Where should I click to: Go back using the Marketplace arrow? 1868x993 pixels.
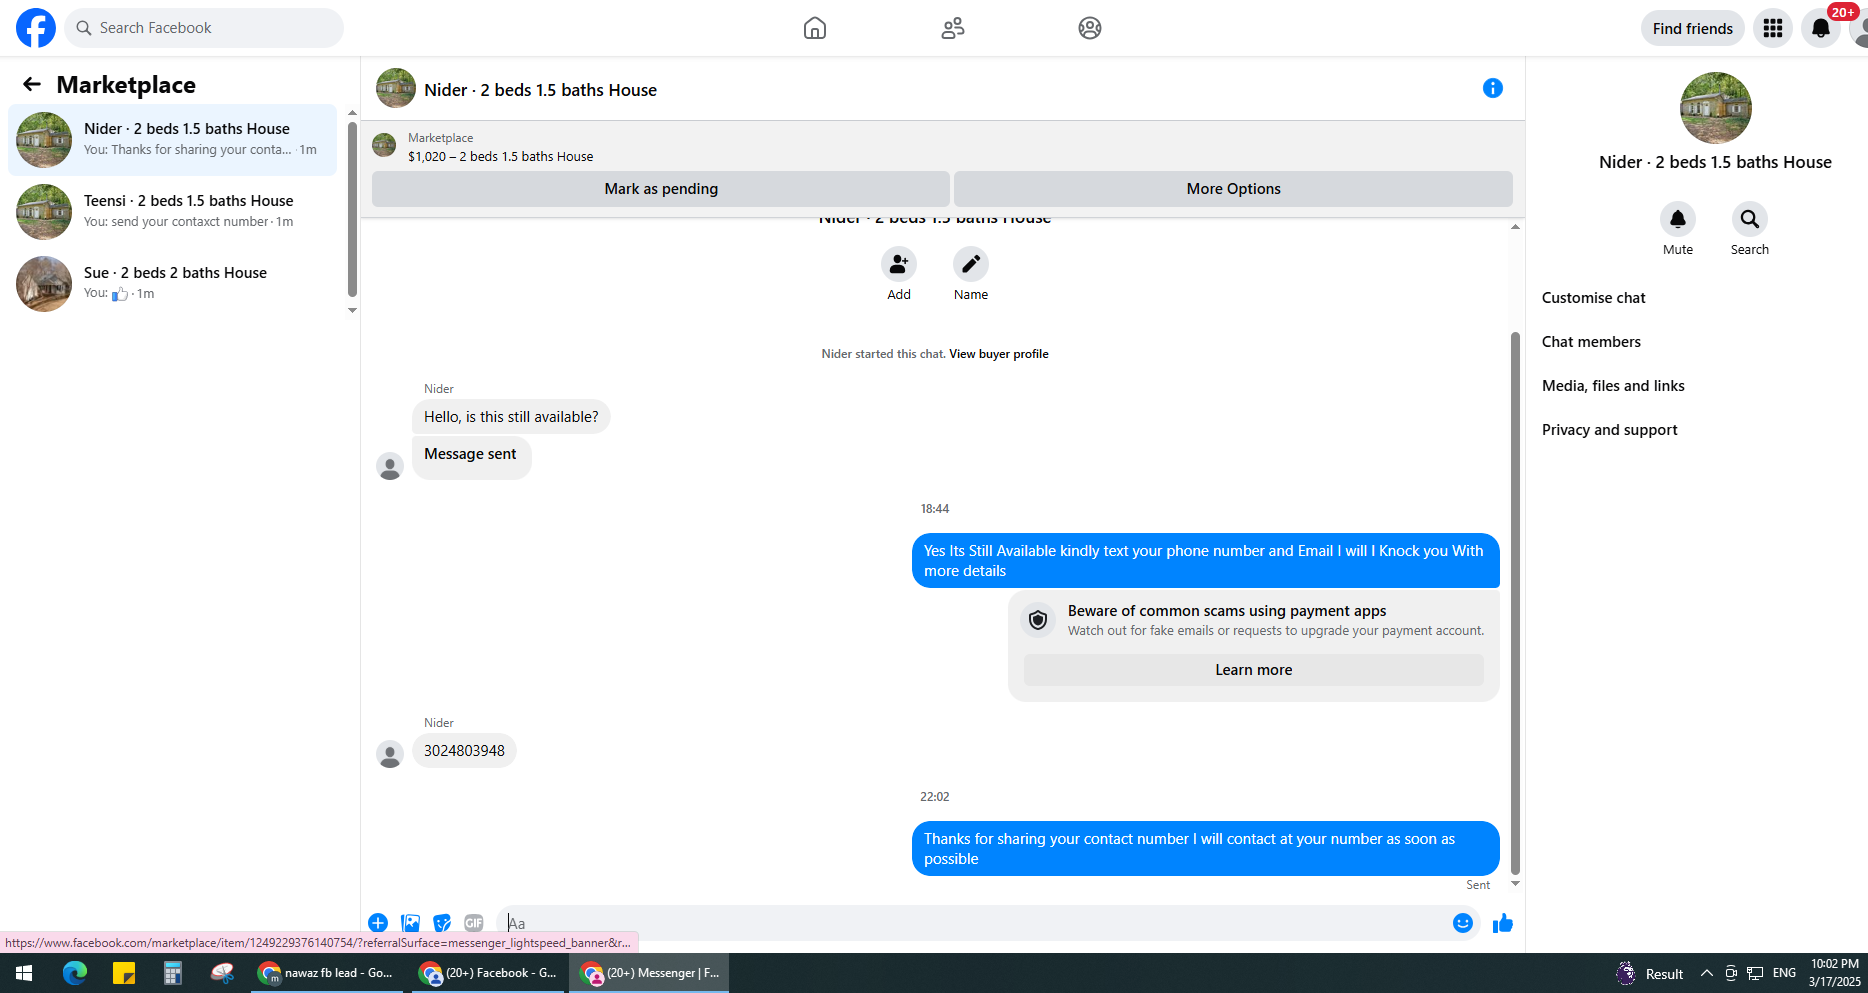32,84
